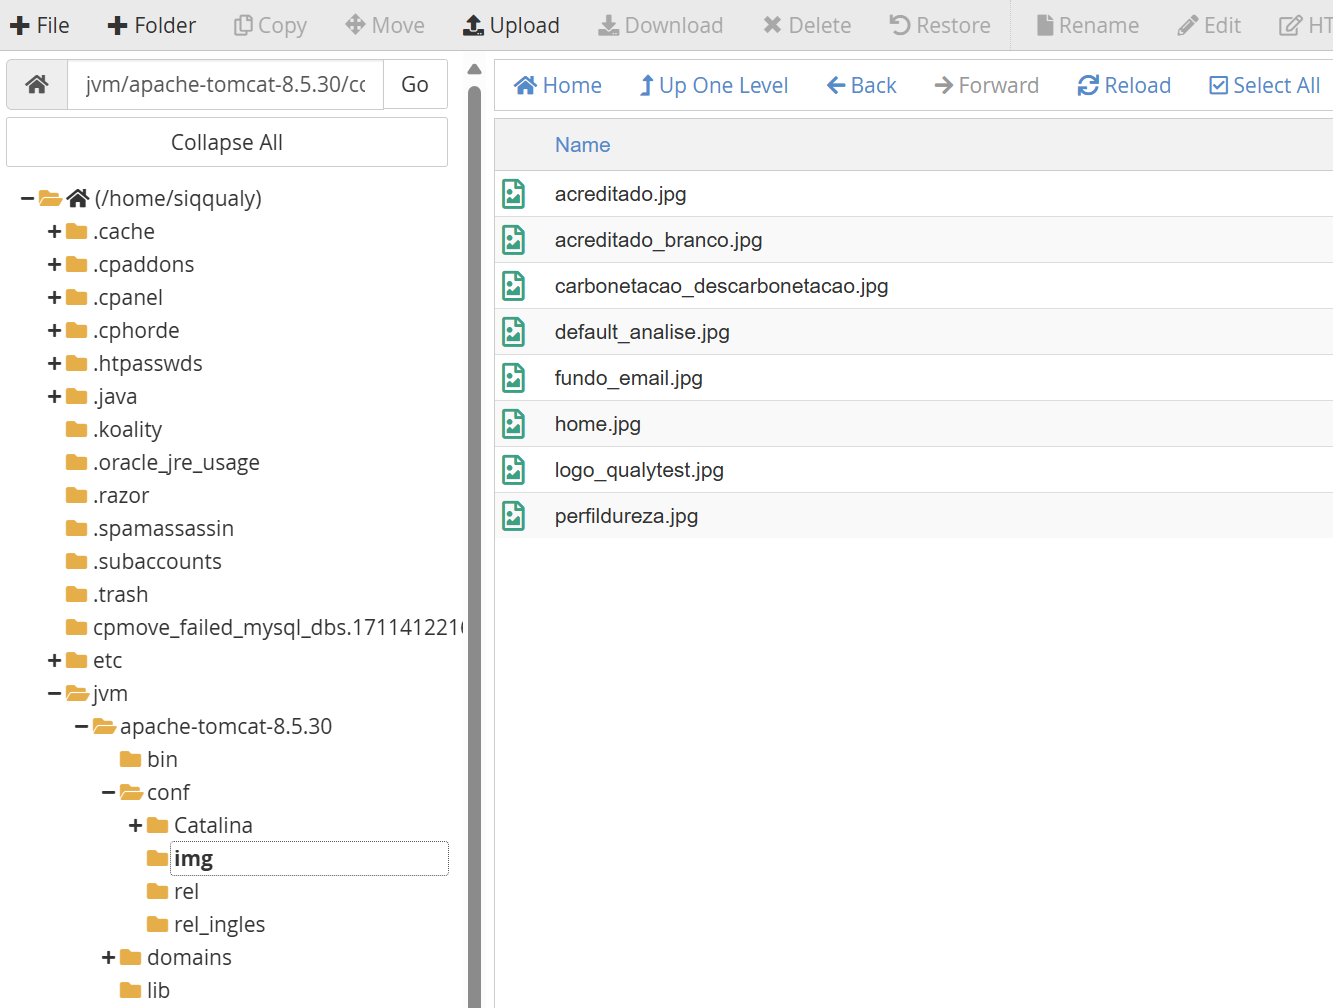
Task: Expand the domains folder
Action: point(109,957)
